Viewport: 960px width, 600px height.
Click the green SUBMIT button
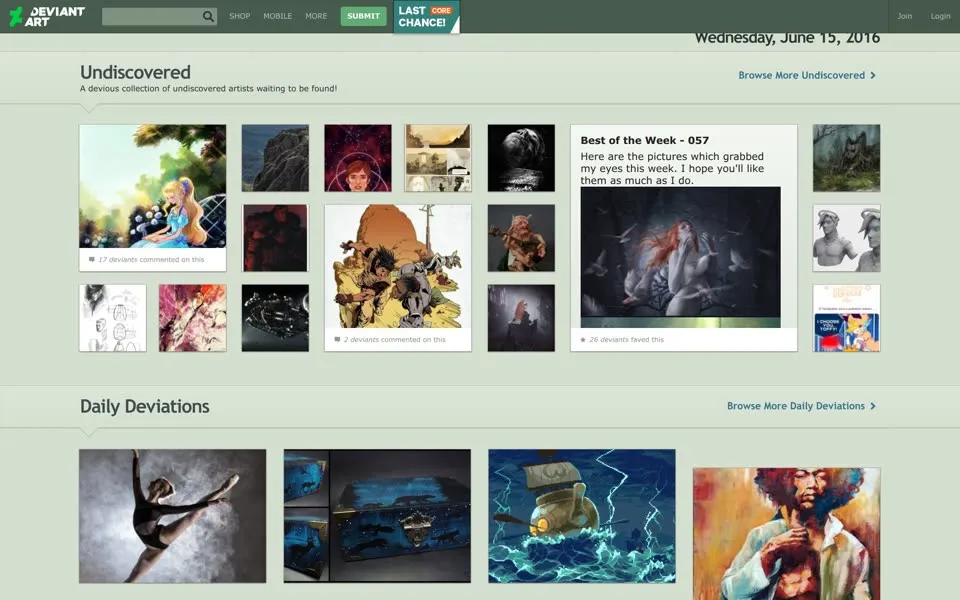tap(363, 16)
